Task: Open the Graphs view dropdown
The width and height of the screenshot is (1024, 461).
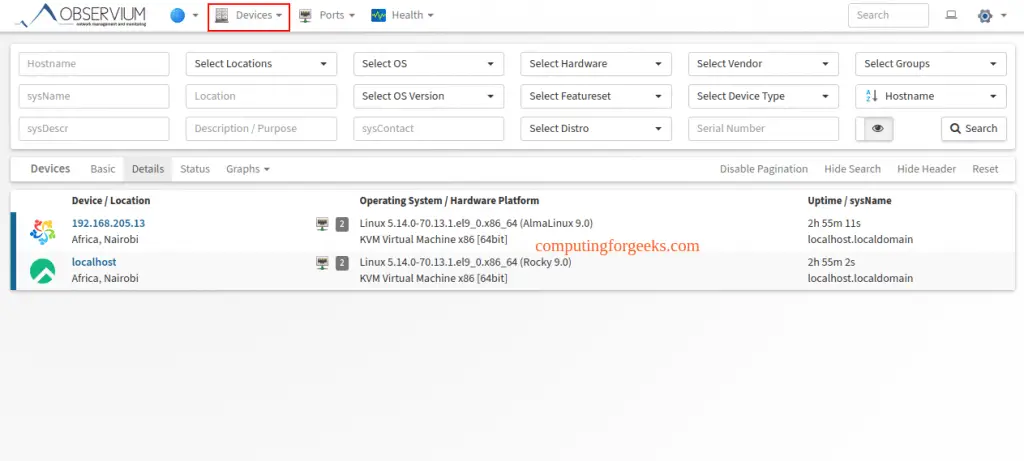Action: [x=248, y=169]
